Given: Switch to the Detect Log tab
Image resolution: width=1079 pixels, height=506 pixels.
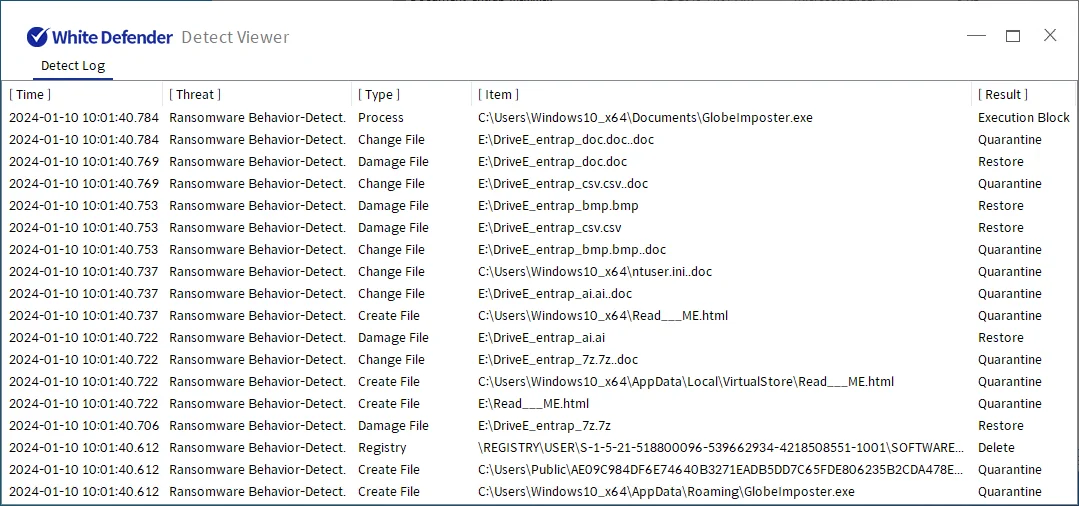Looking at the screenshot, I should [x=72, y=66].
